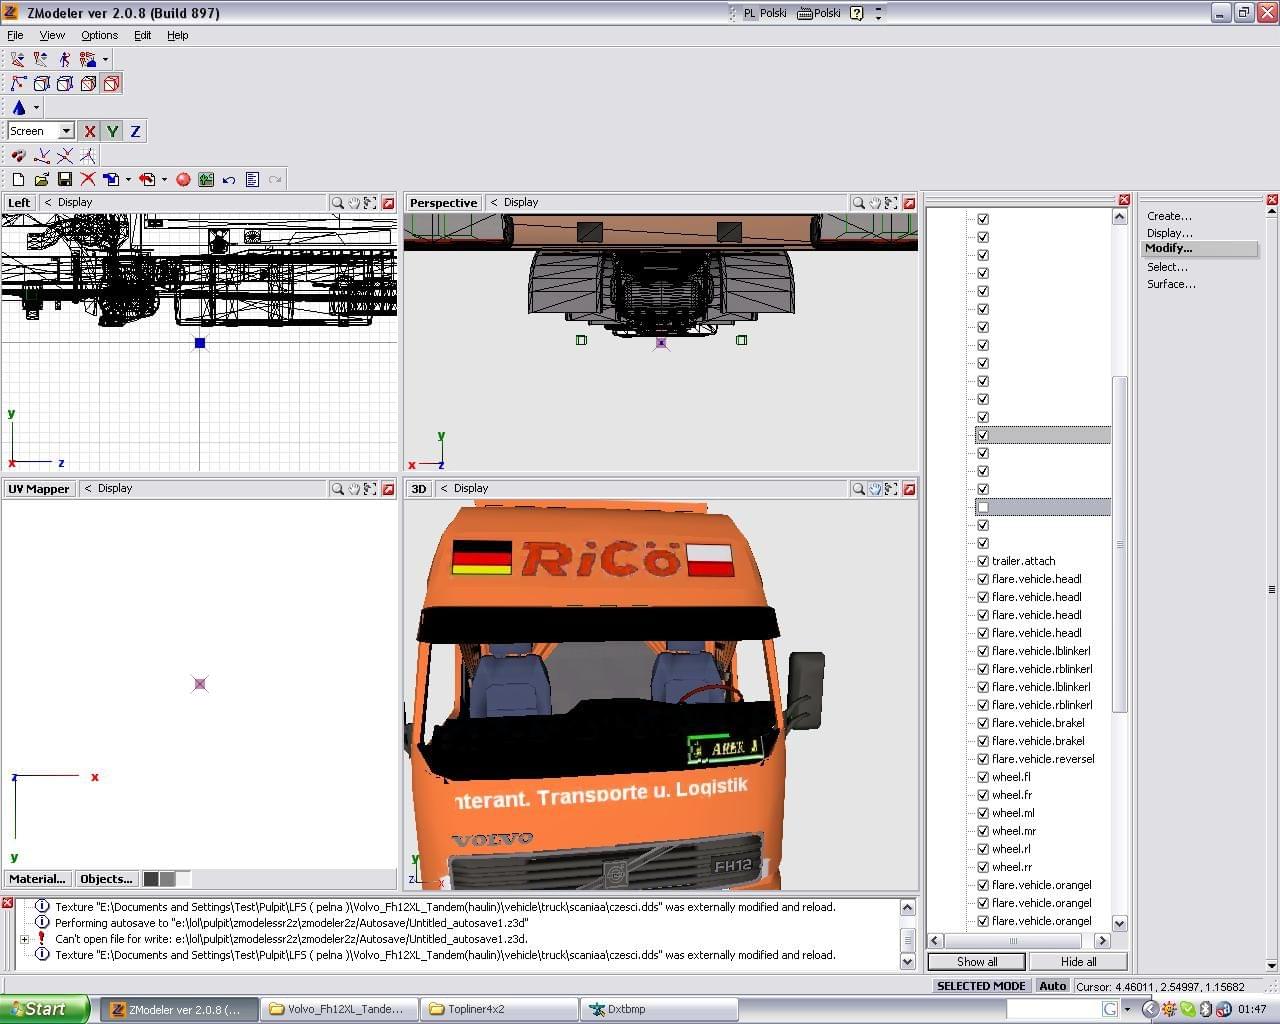Open the Options menu

click(99, 35)
